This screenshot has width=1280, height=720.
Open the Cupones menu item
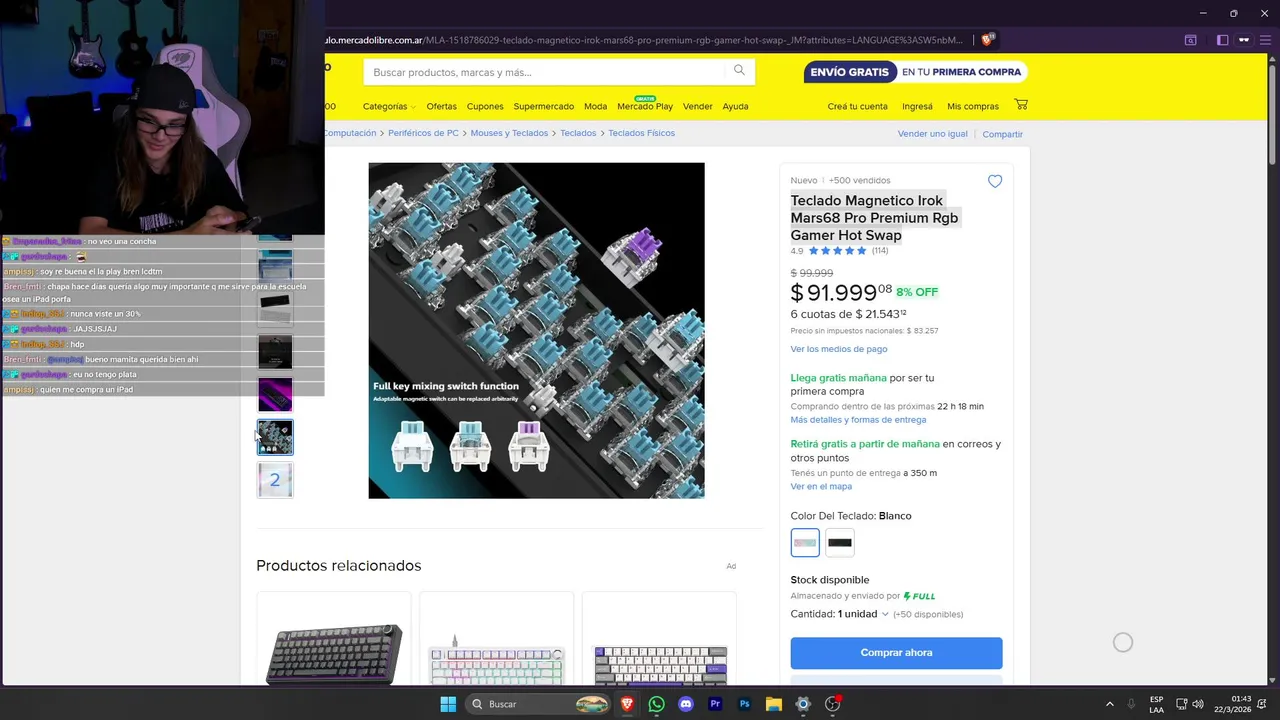click(485, 106)
